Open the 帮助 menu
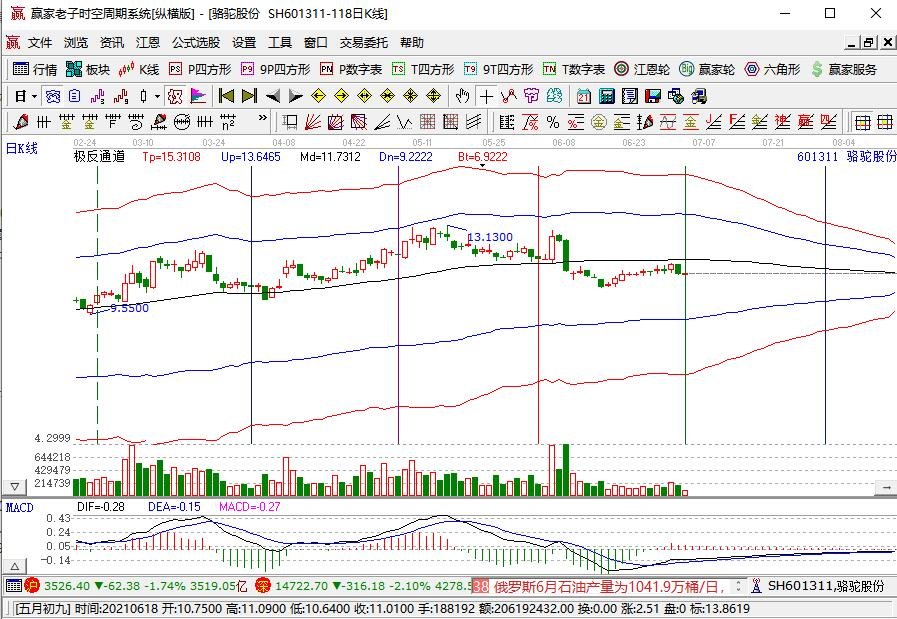Viewport: 897px width, 619px height. [x=412, y=42]
